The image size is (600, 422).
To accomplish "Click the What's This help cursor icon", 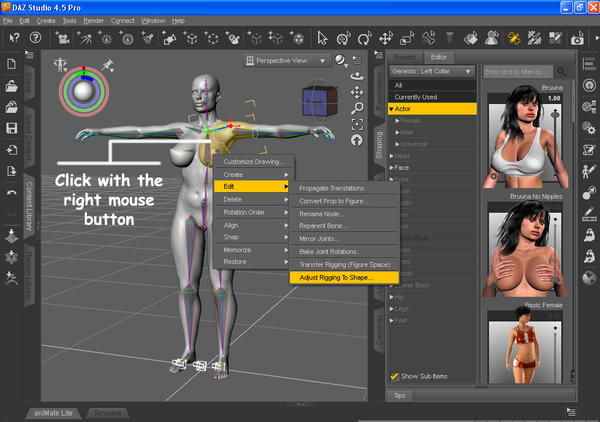I will (x=14, y=37).
